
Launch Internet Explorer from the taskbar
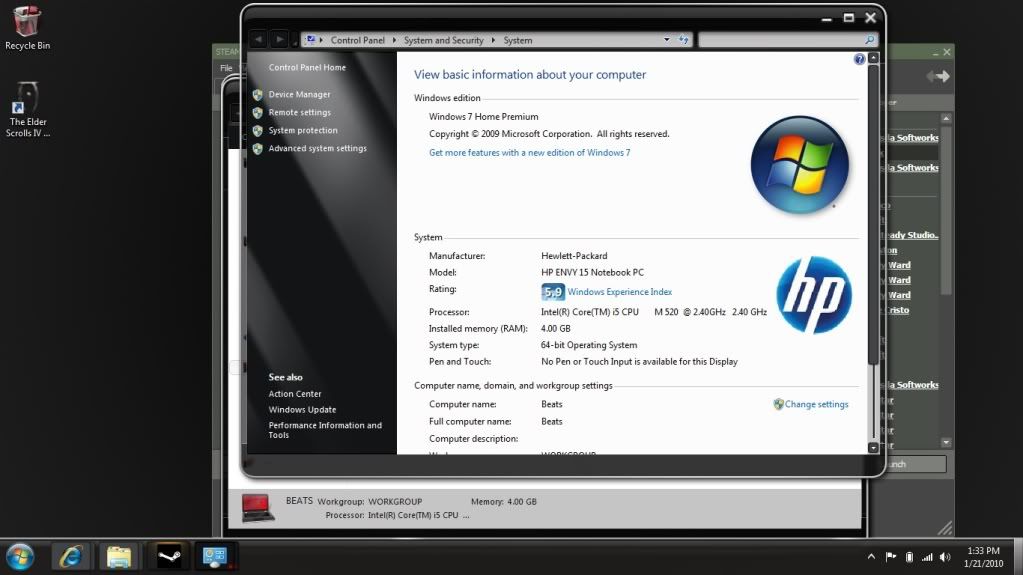coord(70,557)
